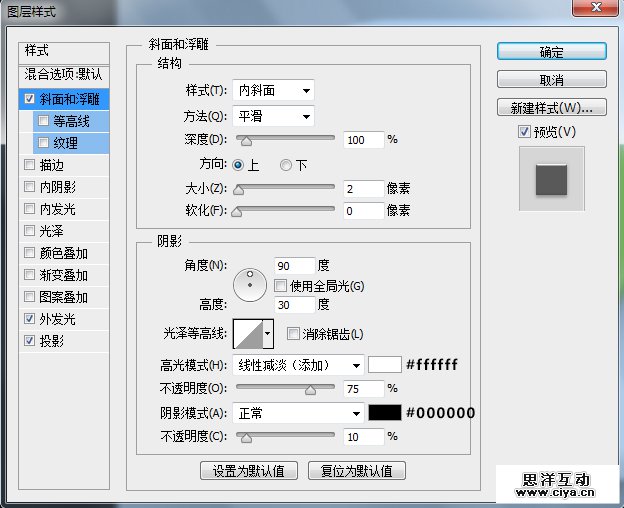The width and height of the screenshot is (624, 508).
Task: Check the 描边 style checkbox
Action: pyautogui.click(x=29, y=164)
